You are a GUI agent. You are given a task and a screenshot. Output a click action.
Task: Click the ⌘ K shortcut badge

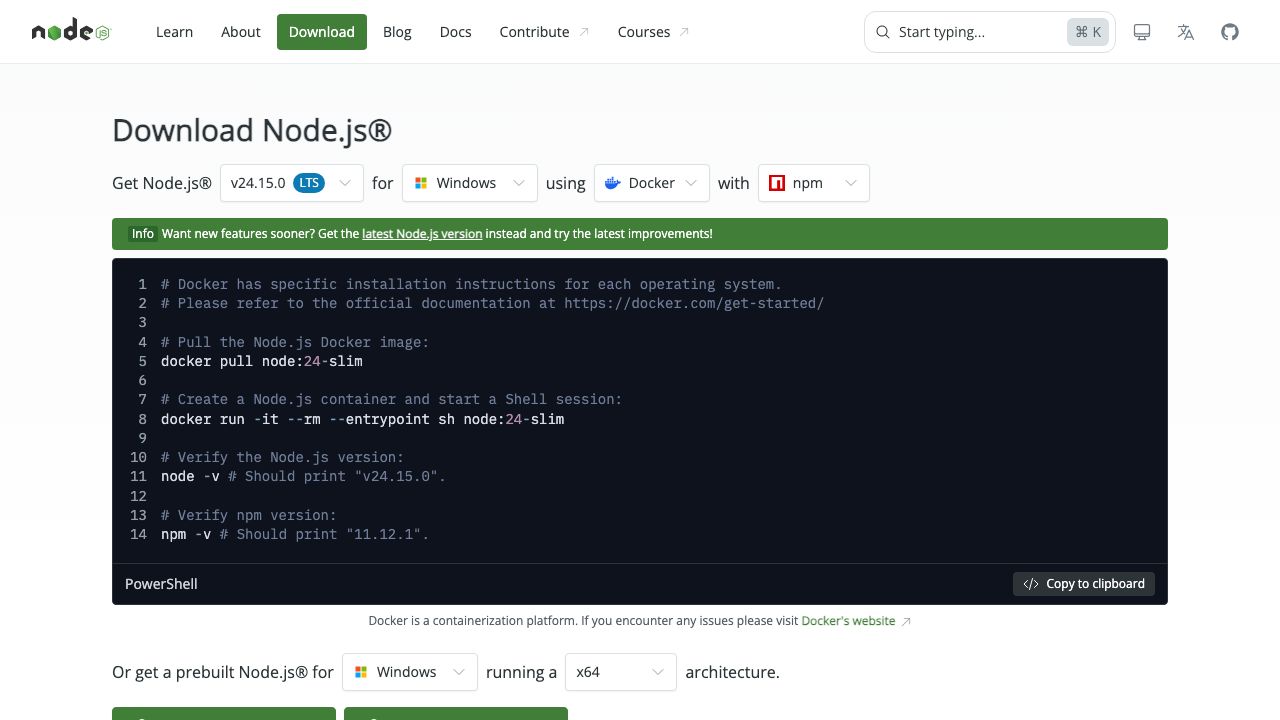point(1088,32)
